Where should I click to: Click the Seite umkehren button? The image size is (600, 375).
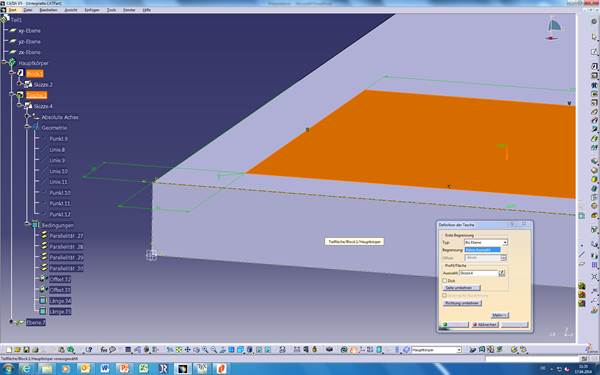click(x=461, y=288)
